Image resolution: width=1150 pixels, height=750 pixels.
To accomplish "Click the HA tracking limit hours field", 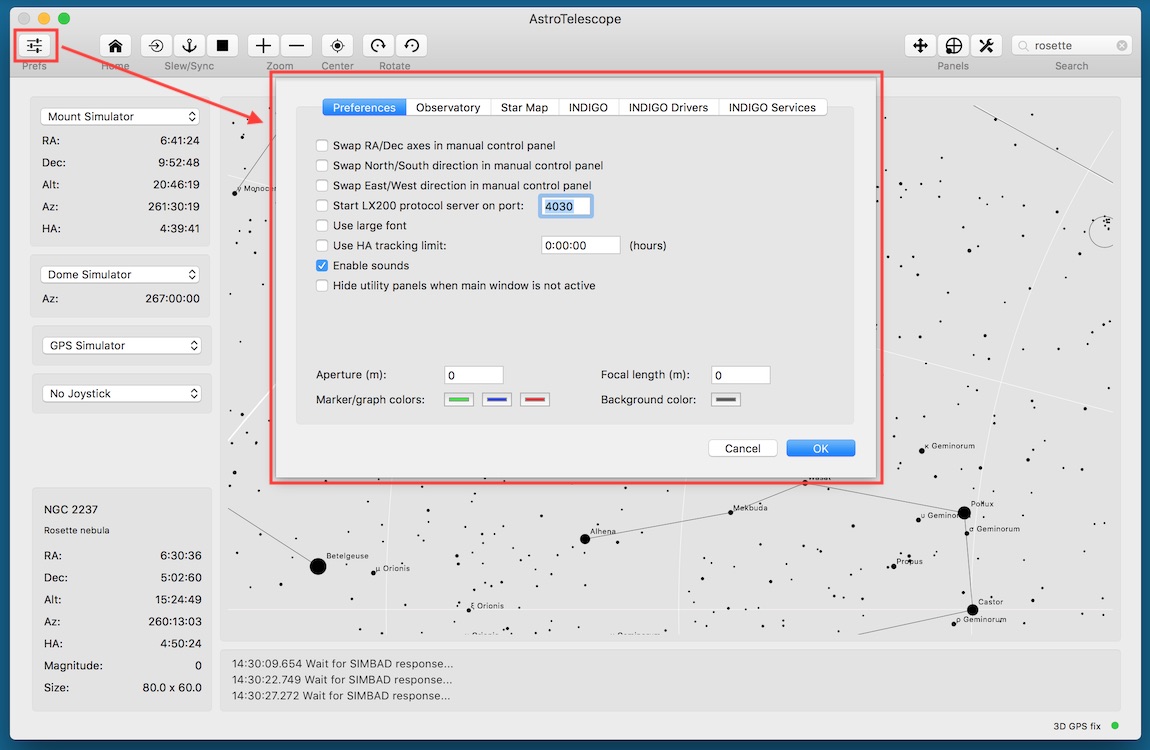I will pos(580,246).
